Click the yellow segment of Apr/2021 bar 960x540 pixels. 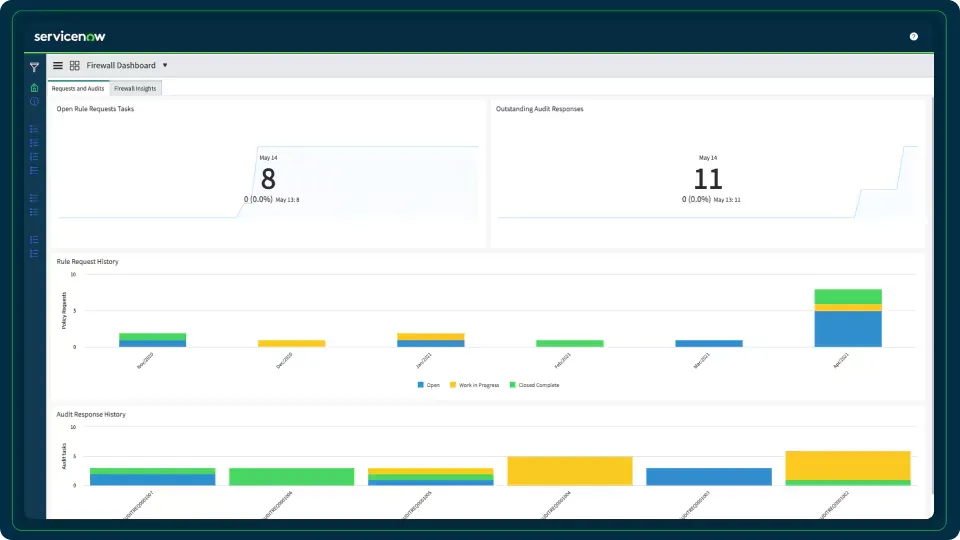coord(848,308)
